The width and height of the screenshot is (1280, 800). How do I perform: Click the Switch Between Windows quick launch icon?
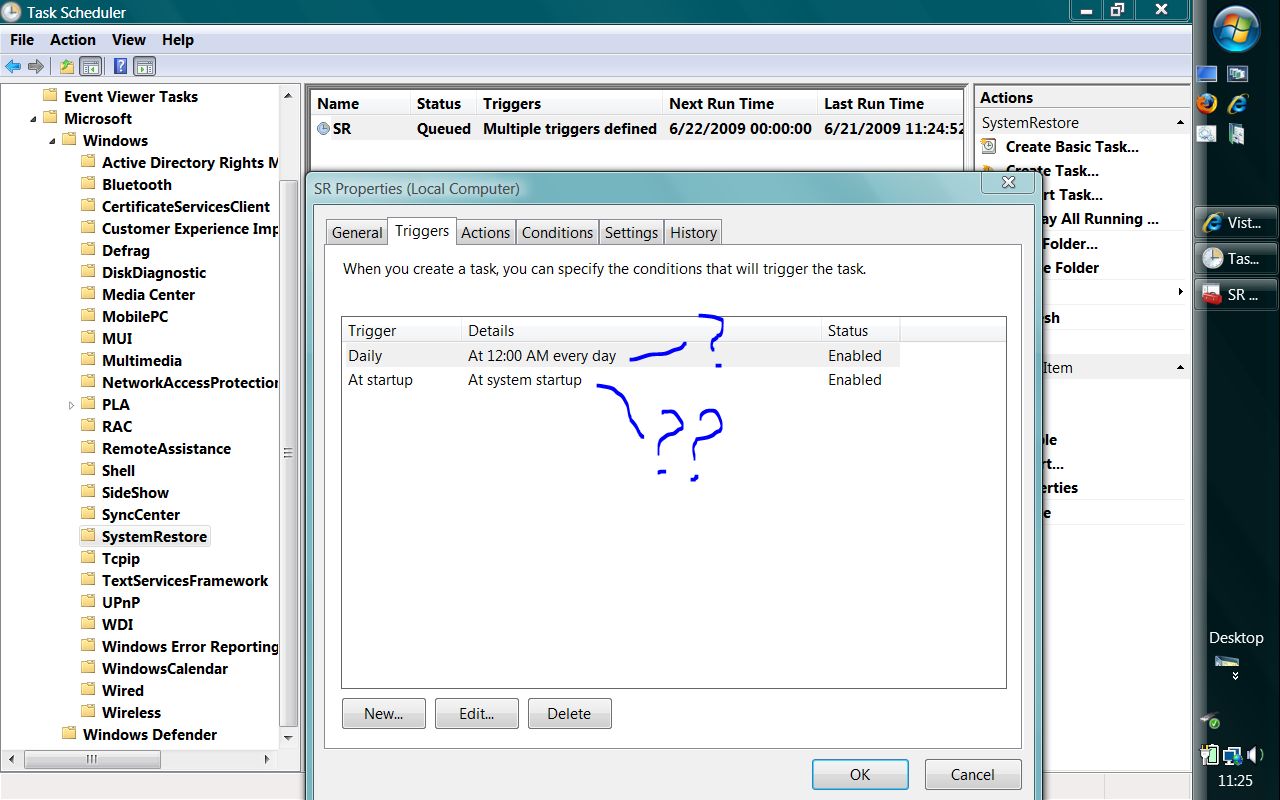pyautogui.click(x=1238, y=74)
